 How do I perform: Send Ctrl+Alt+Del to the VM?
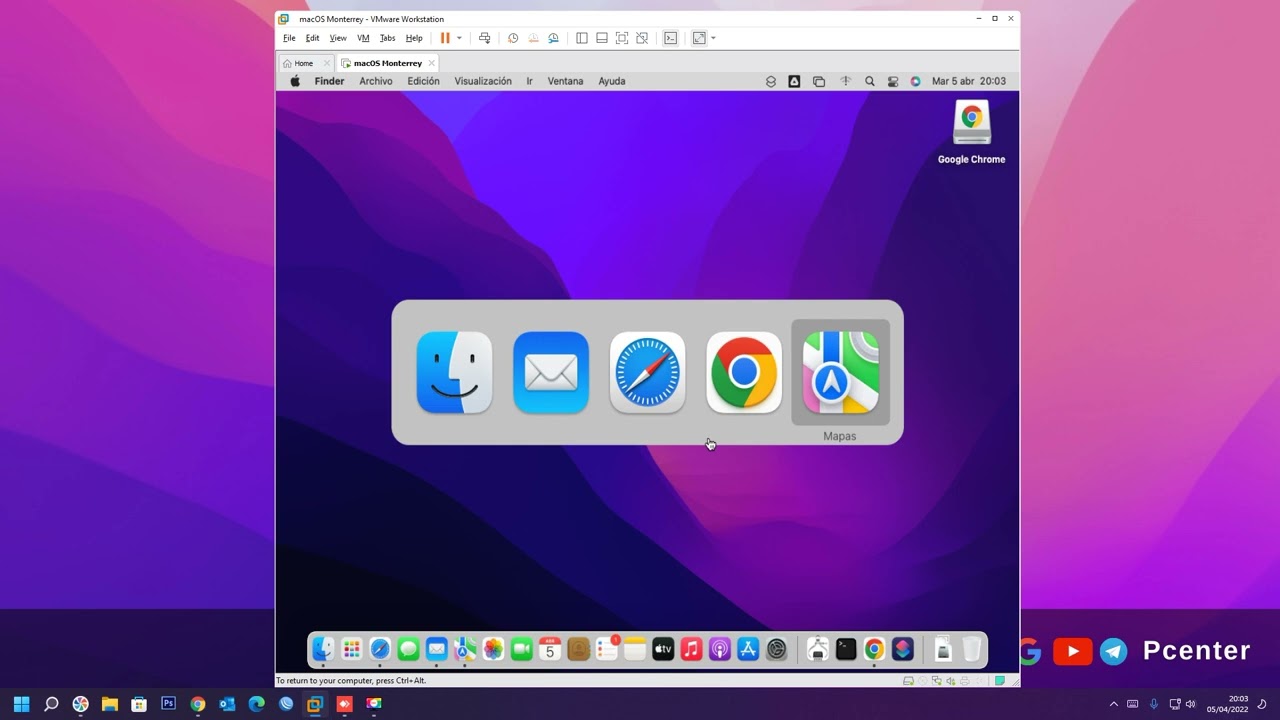(x=484, y=38)
